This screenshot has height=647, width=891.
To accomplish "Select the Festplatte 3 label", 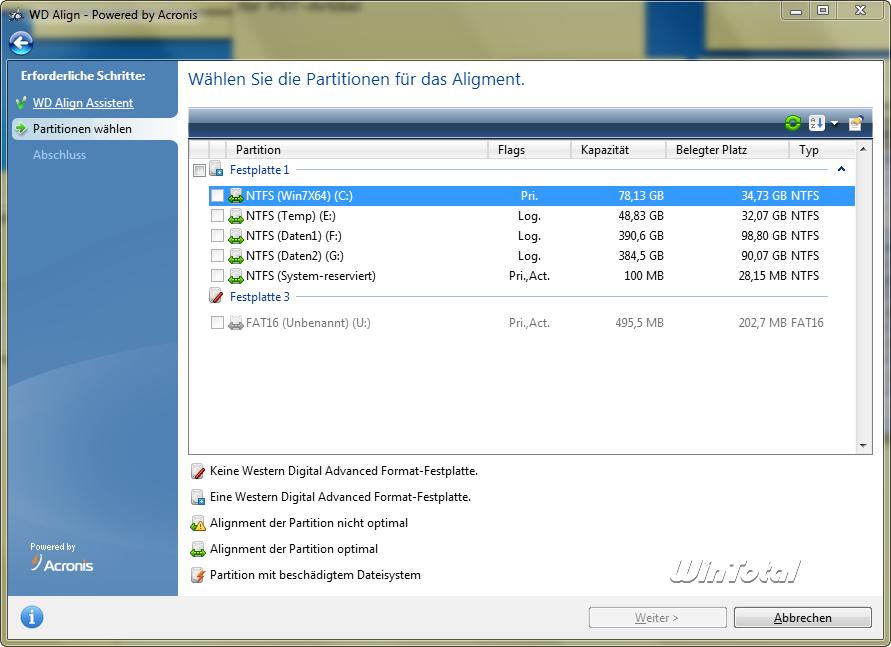I will 260,297.
